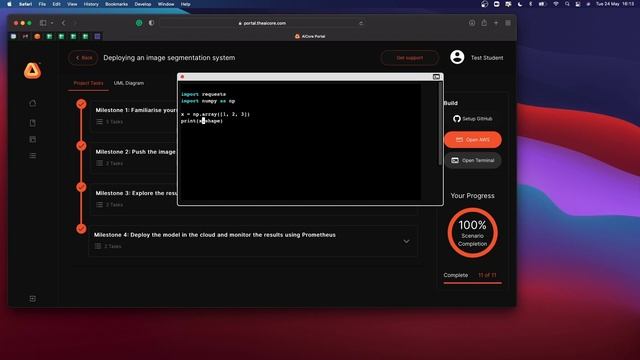Click the Milestone 2 completed checkmark
Viewport: 640px width, 360px height.
81,145
